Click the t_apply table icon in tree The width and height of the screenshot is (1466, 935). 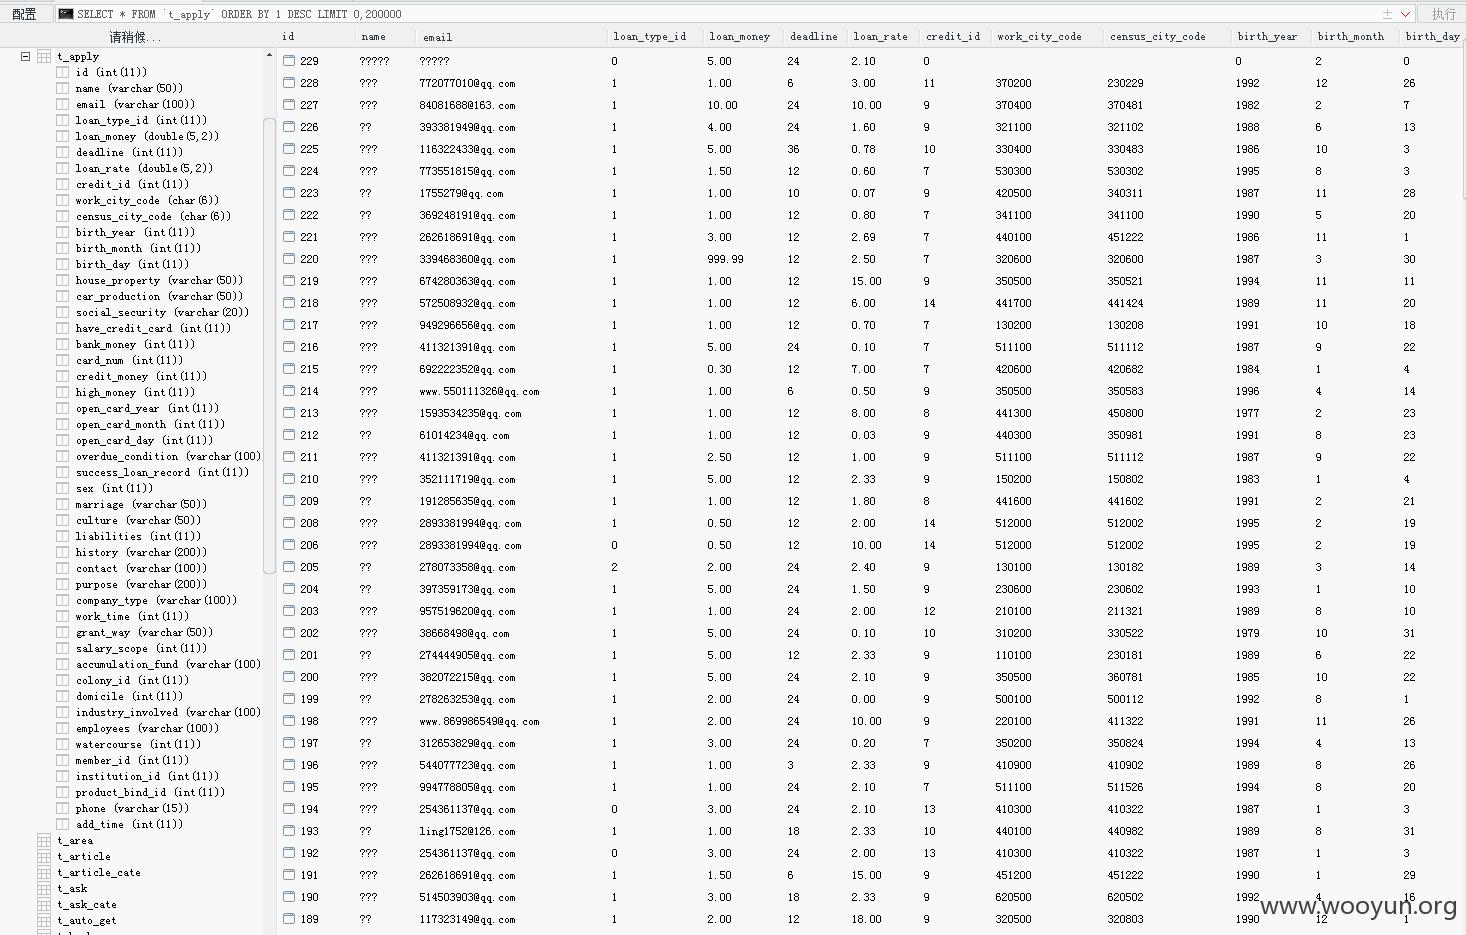click(44, 57)
